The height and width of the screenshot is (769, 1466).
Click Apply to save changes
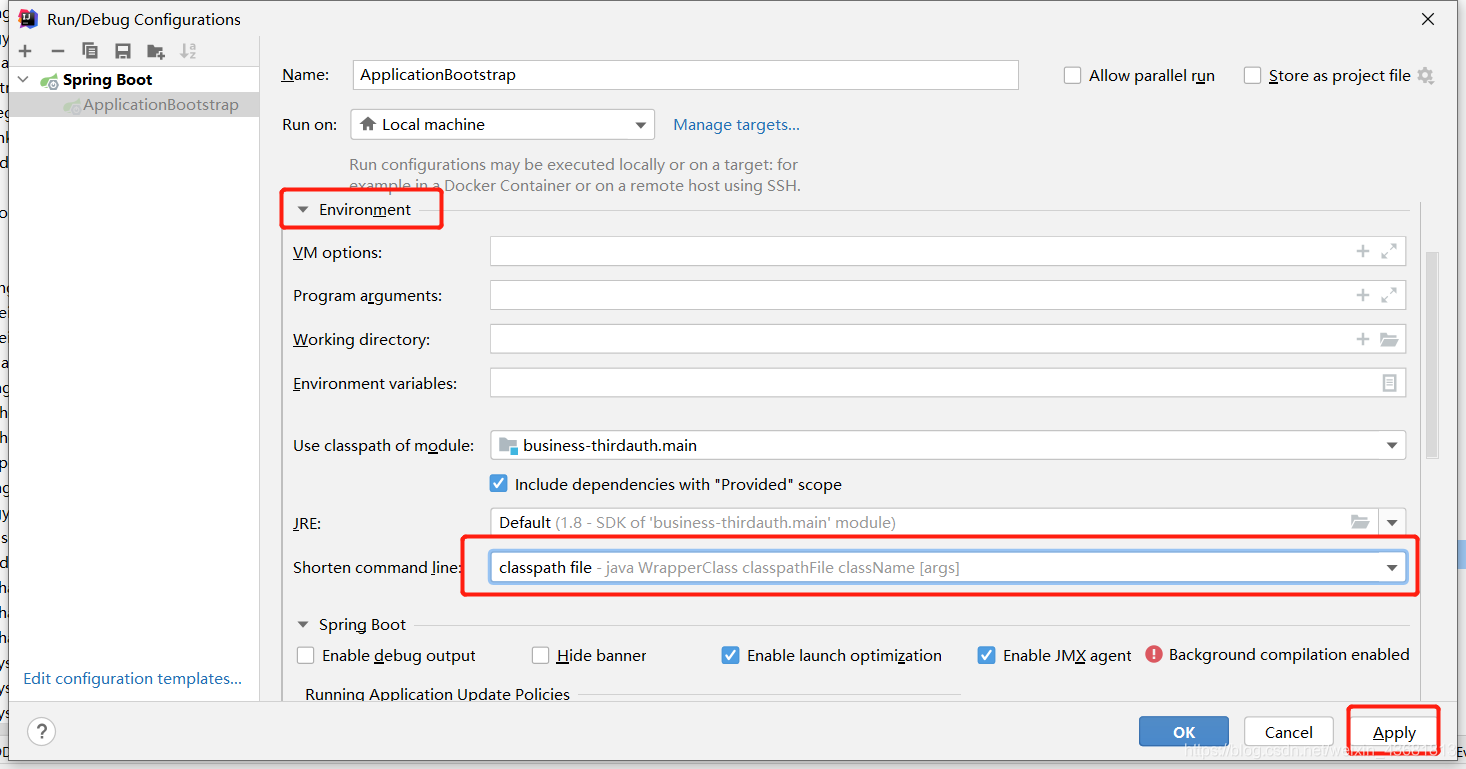1394,732
